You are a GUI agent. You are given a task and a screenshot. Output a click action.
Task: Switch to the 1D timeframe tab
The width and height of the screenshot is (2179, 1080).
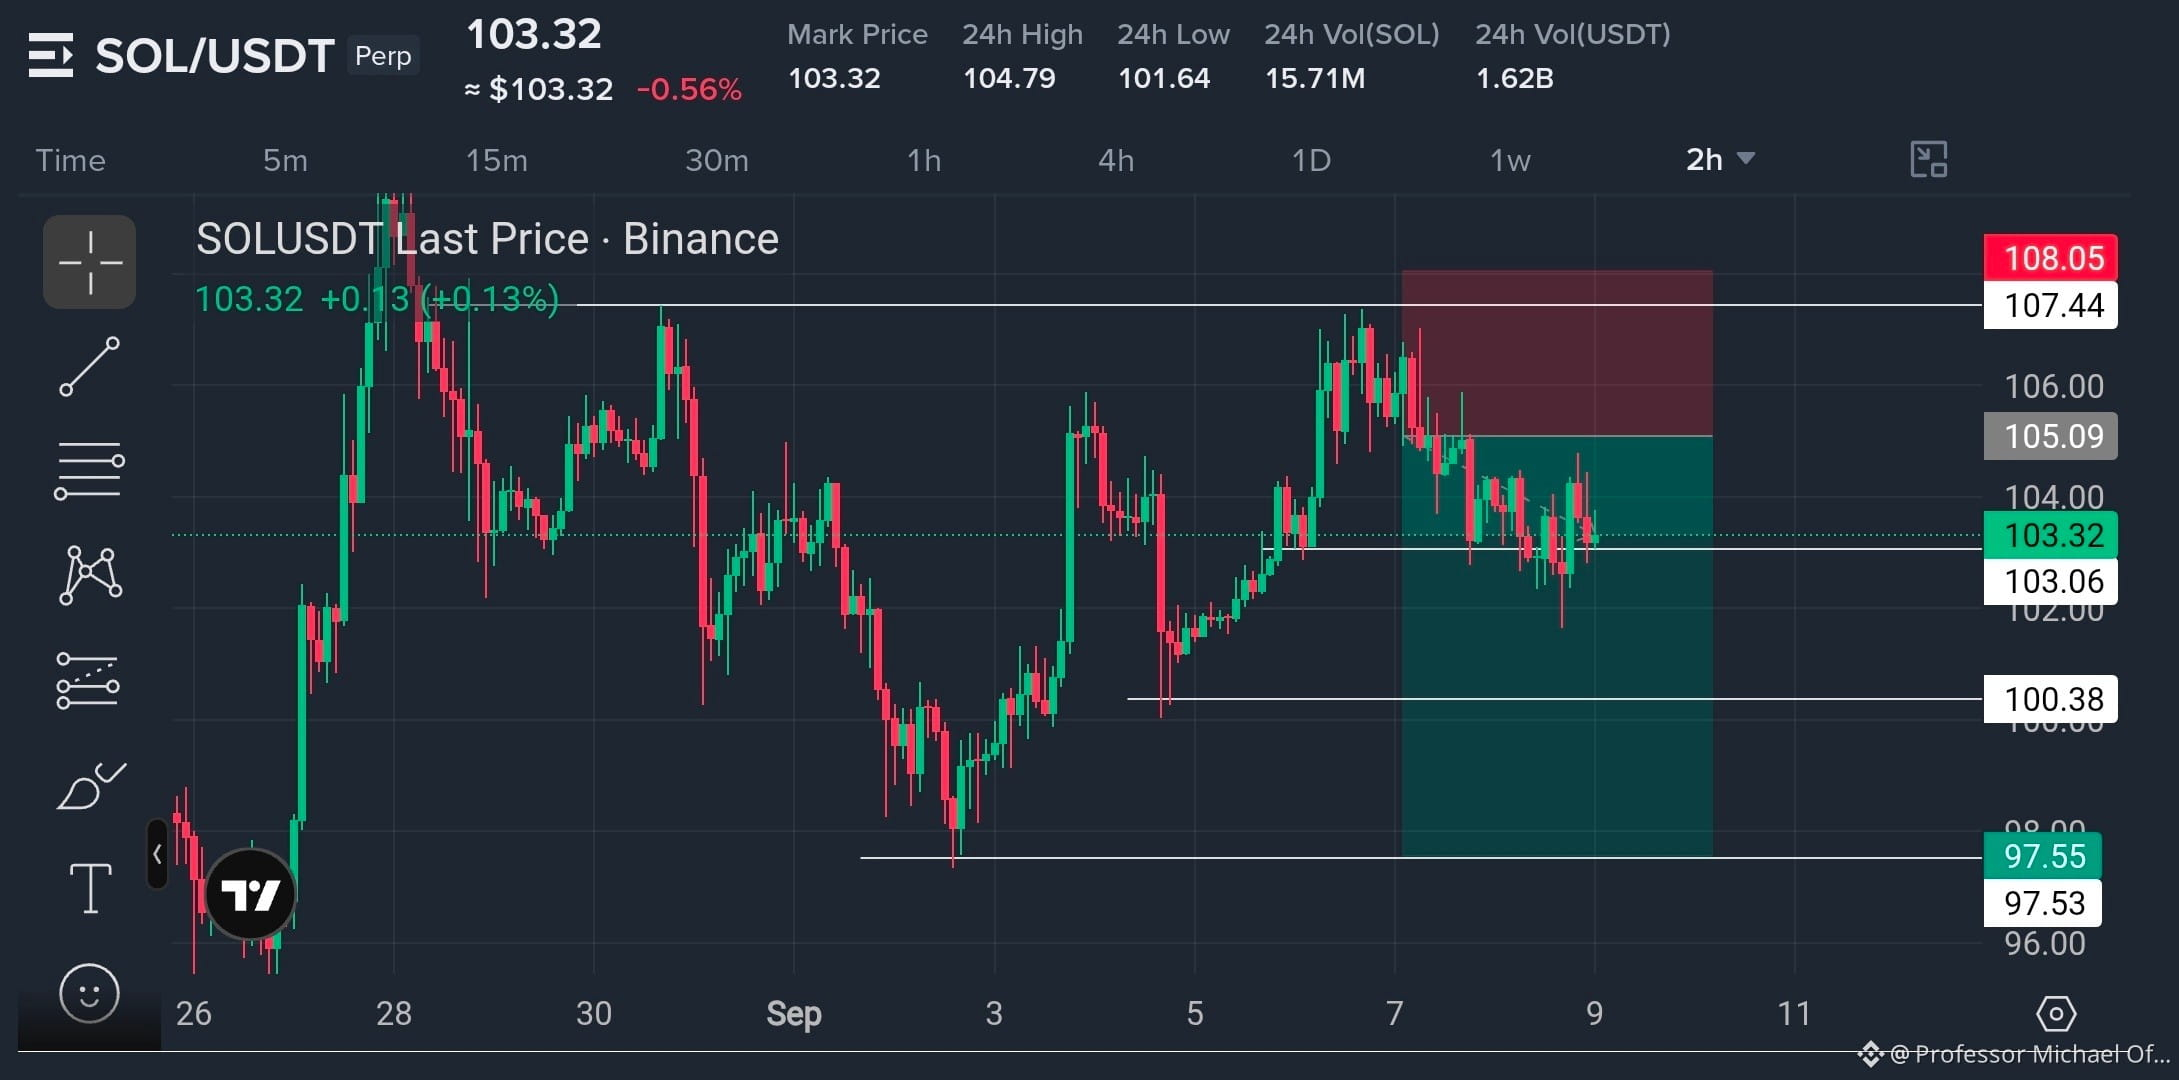pyautogui.click(x=1311, y=160)
